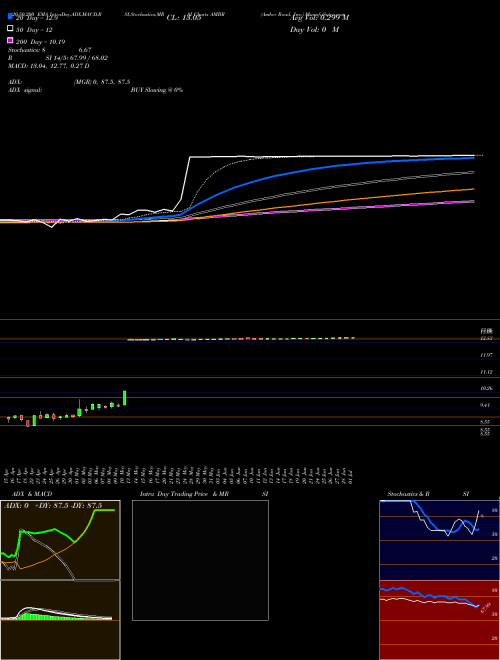The image size is (500, 660).
Task: Click the MACD: 13.04, 12.77, 0.27 line
Action: (49, 66)
